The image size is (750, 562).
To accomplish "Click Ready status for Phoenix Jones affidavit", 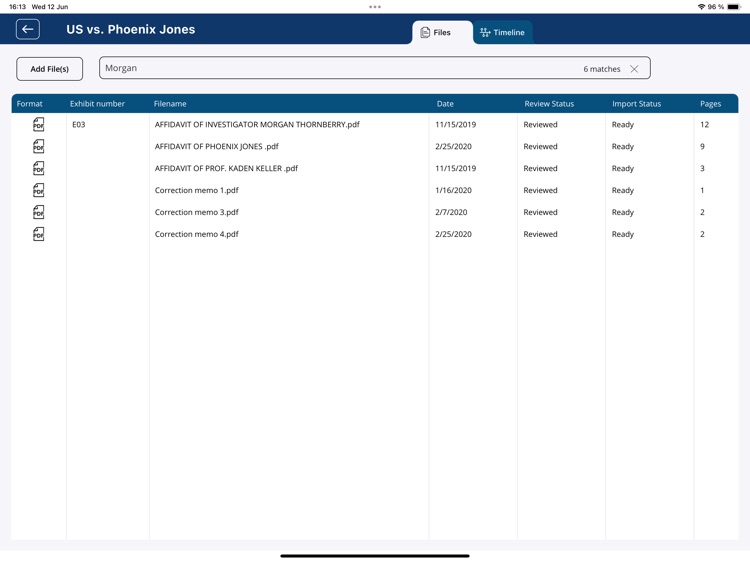I will click(622, 146).
